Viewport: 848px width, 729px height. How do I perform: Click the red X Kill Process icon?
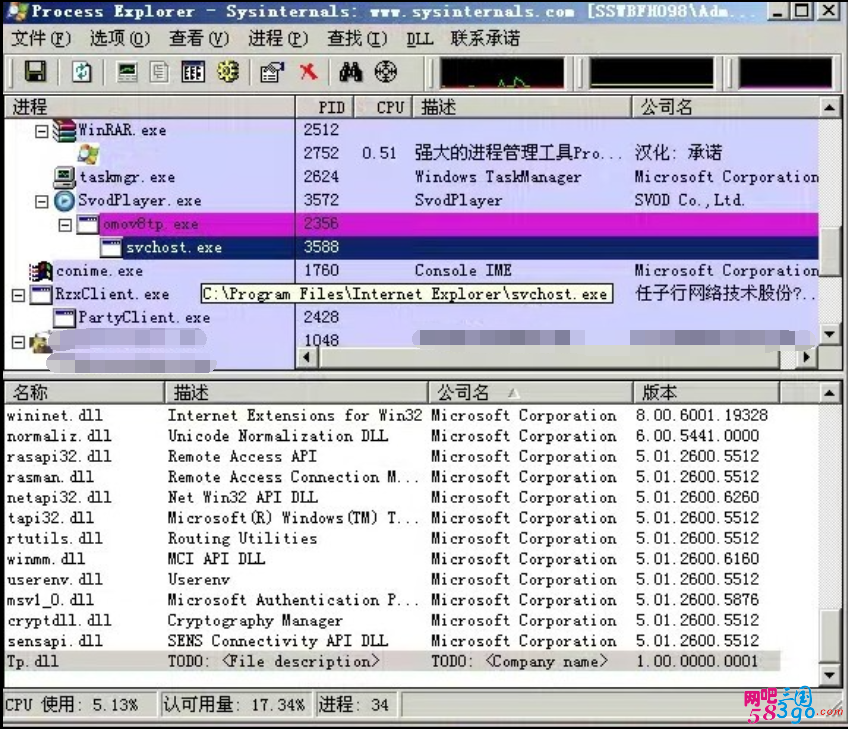point(308,72)
